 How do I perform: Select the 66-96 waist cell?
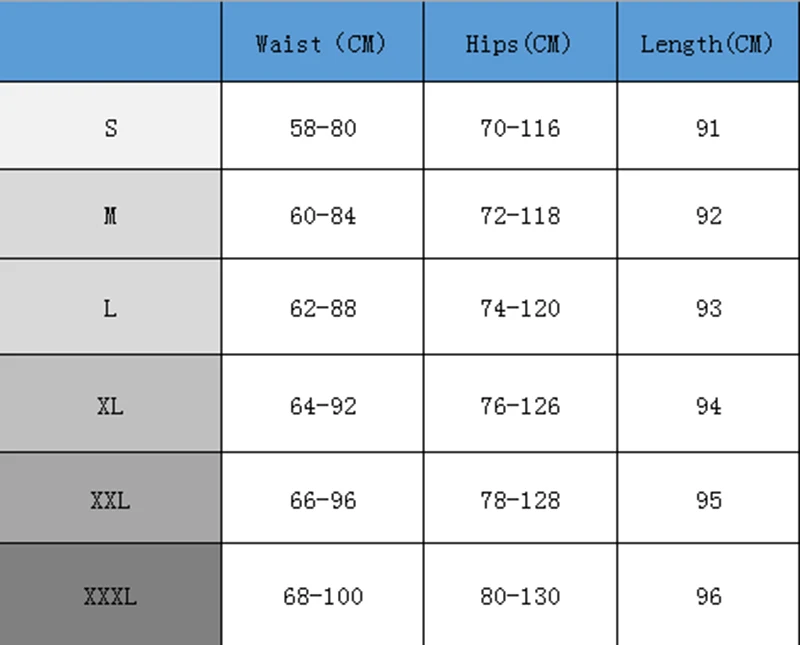tap(322, 498)
